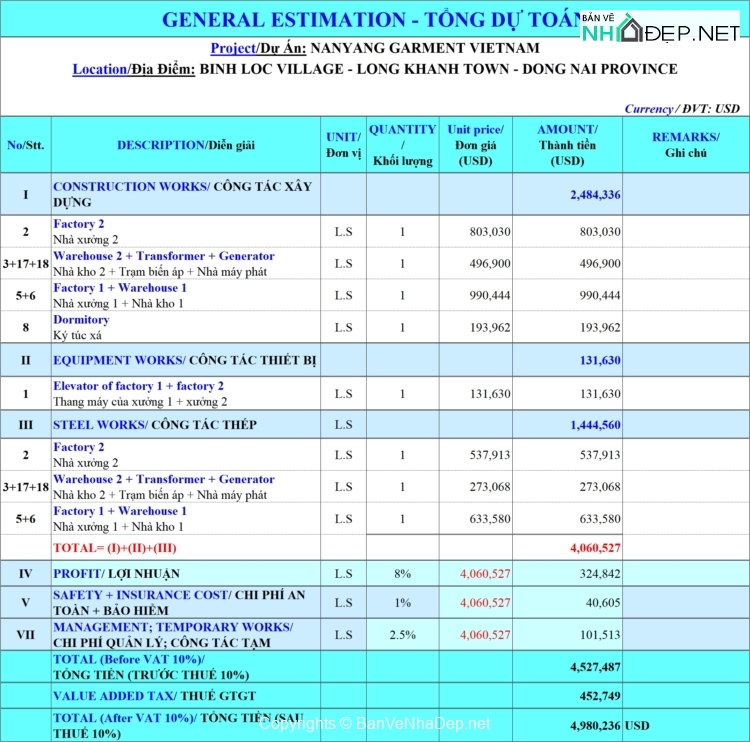Select the QUANTITY/Khối lượng column header
This screenshot has height=742, width=750.
click(x=402, y=145)
